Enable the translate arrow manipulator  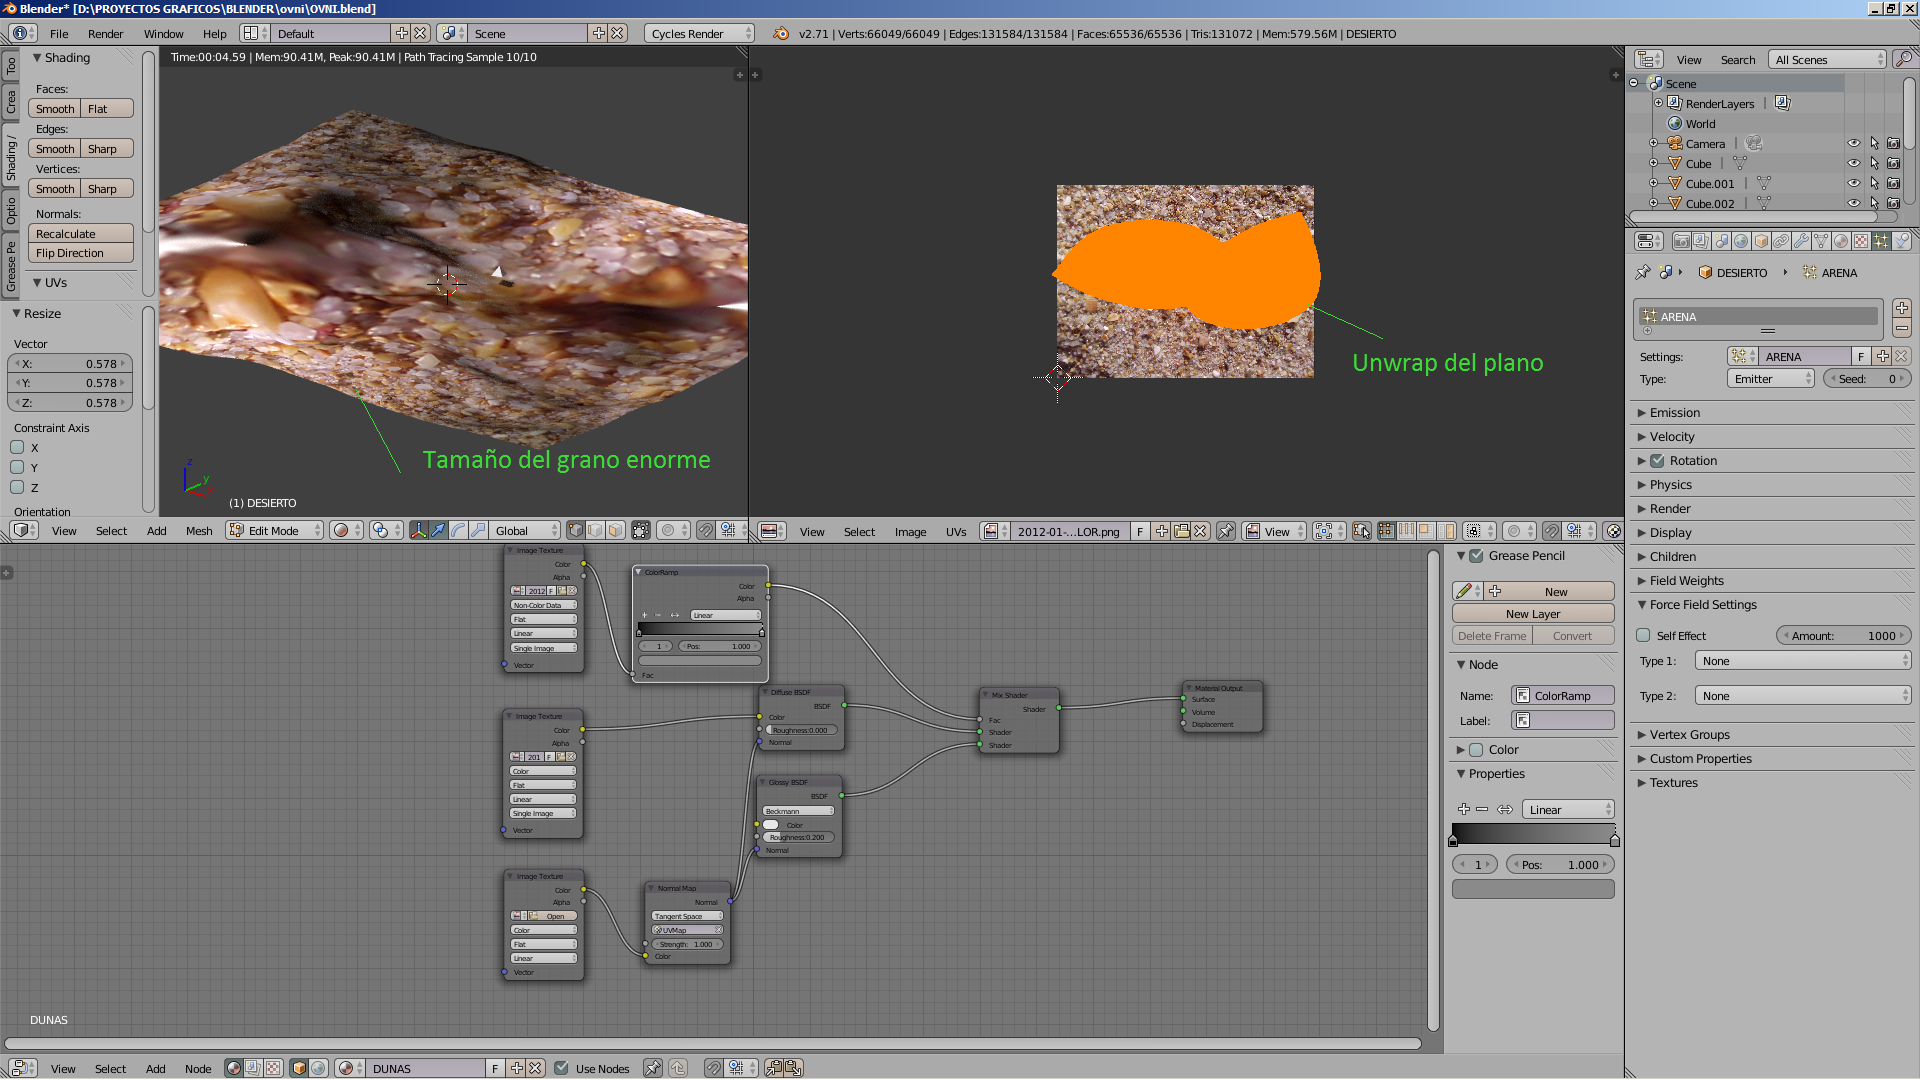(x=438, y=531)
